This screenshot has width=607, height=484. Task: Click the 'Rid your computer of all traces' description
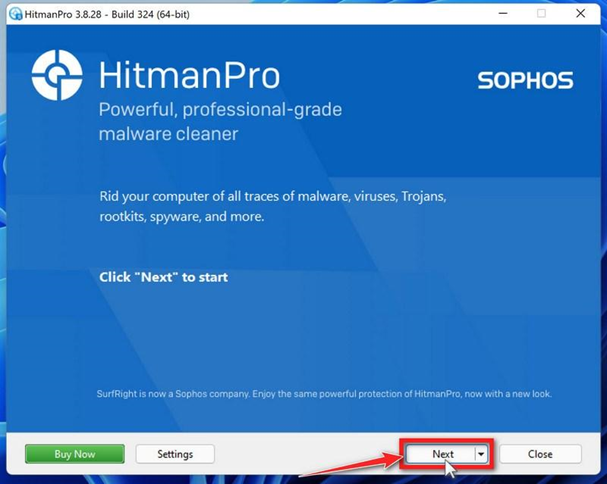point(273,206)
